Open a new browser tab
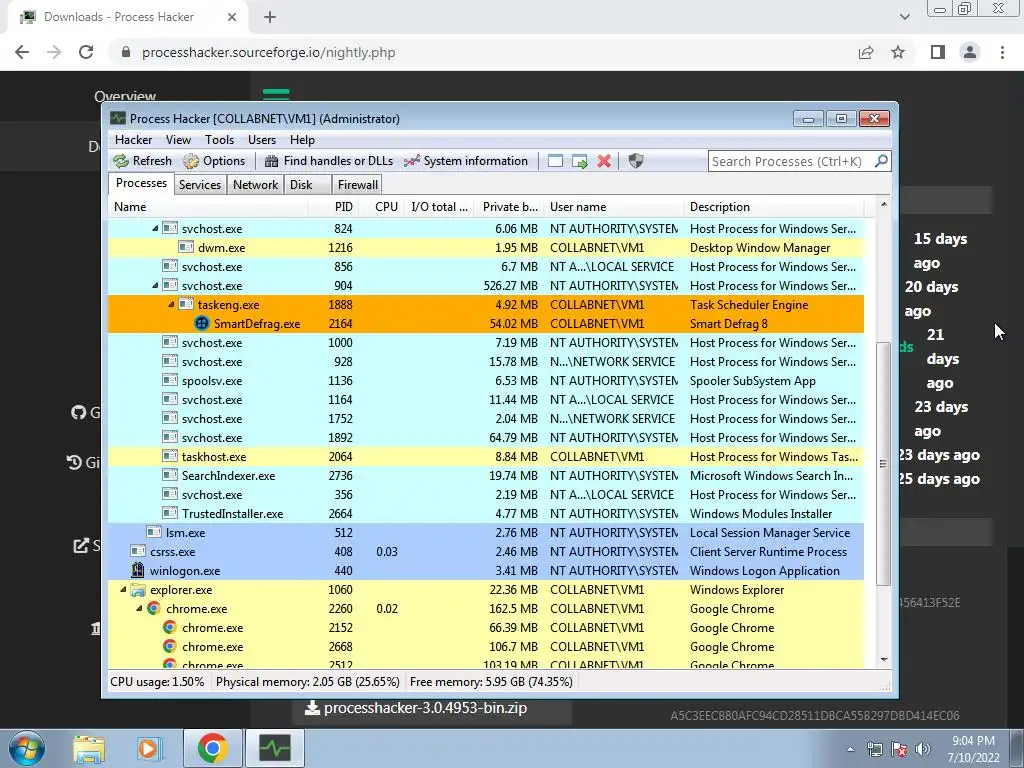Viewport: 1024px width, 768px height. [x=270, y=17]
